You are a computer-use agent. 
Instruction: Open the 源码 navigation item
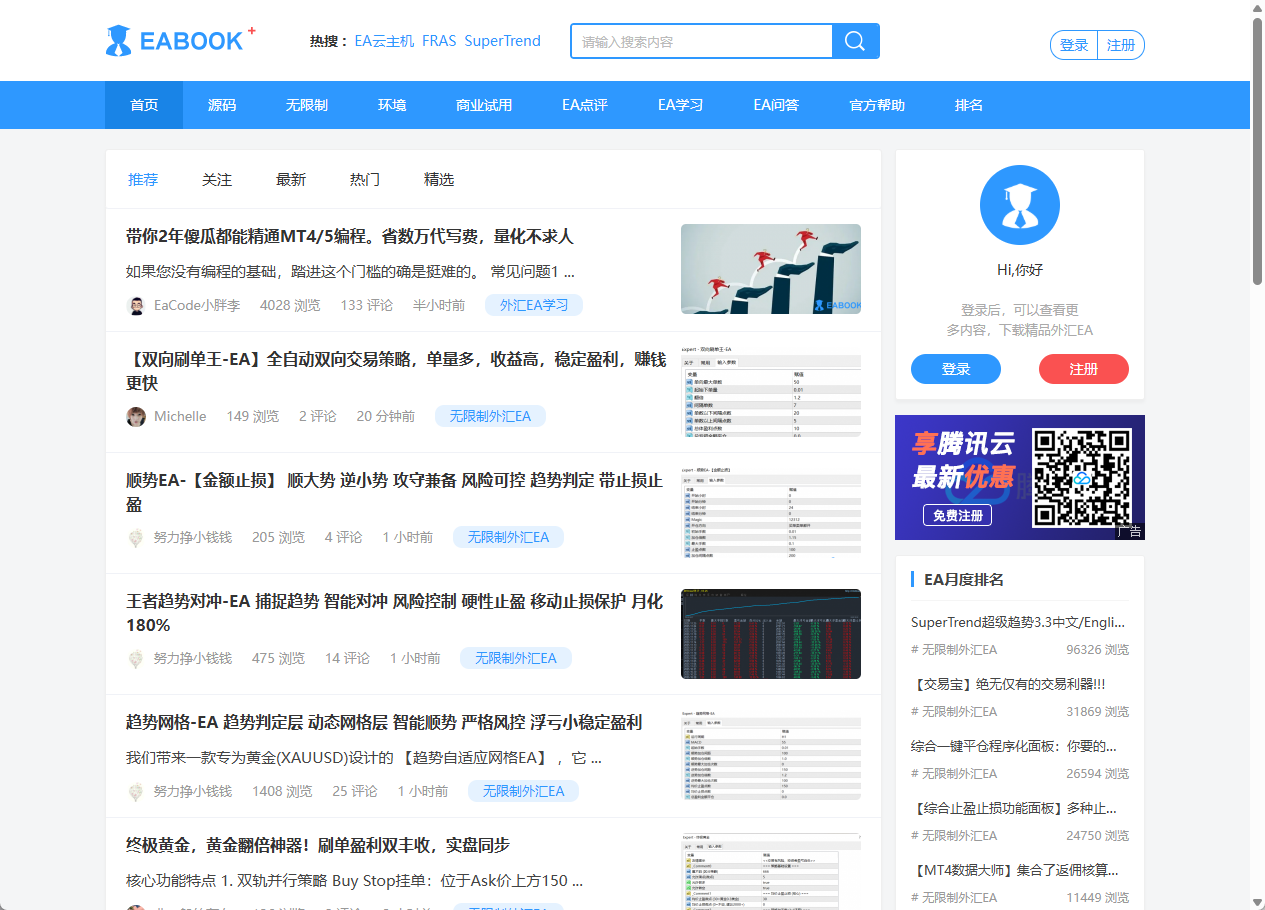(222, 105)
